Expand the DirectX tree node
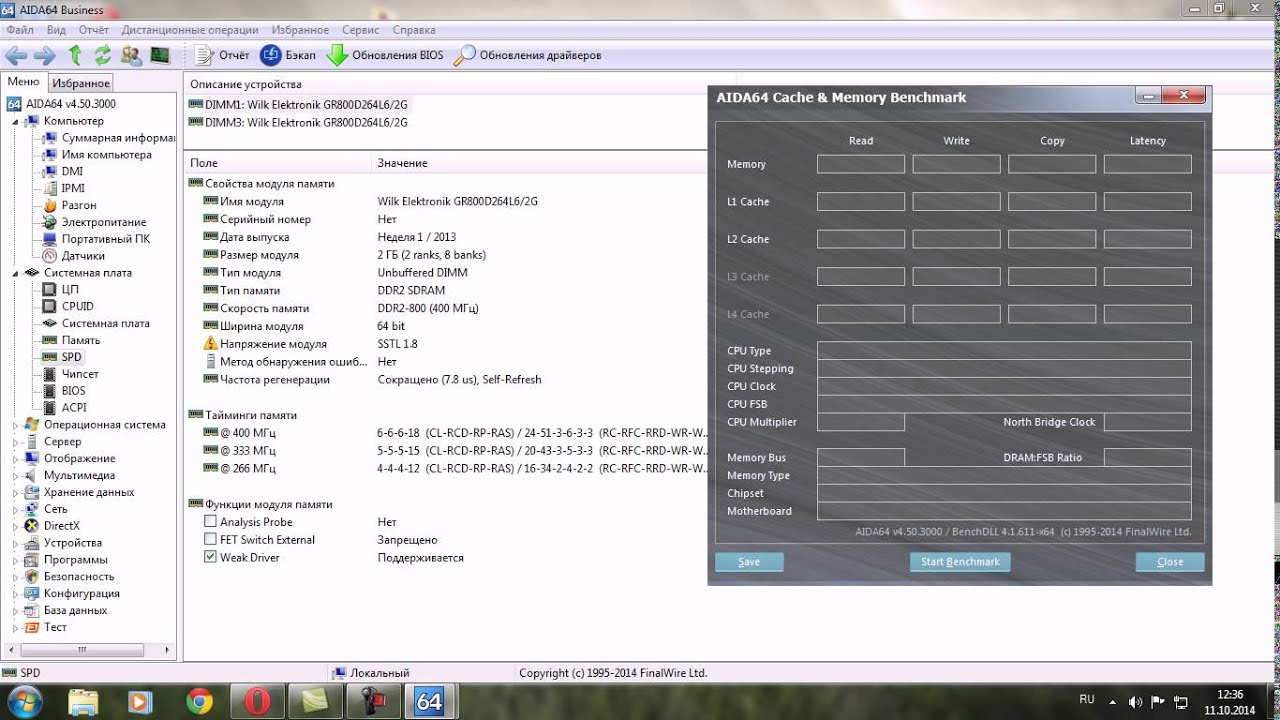This screenshot has height=720, width=1280. (x=15, y=526)
